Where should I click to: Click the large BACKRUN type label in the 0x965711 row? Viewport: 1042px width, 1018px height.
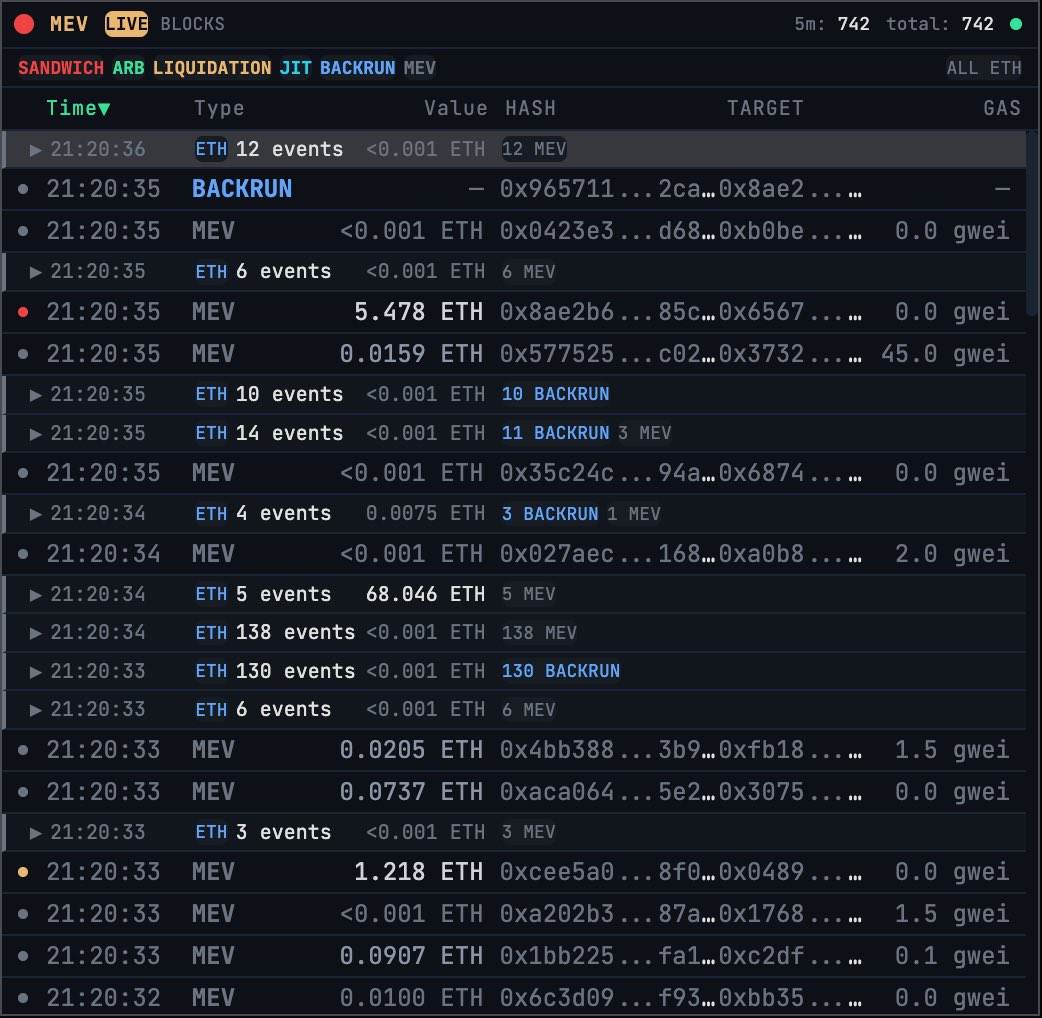242,189
